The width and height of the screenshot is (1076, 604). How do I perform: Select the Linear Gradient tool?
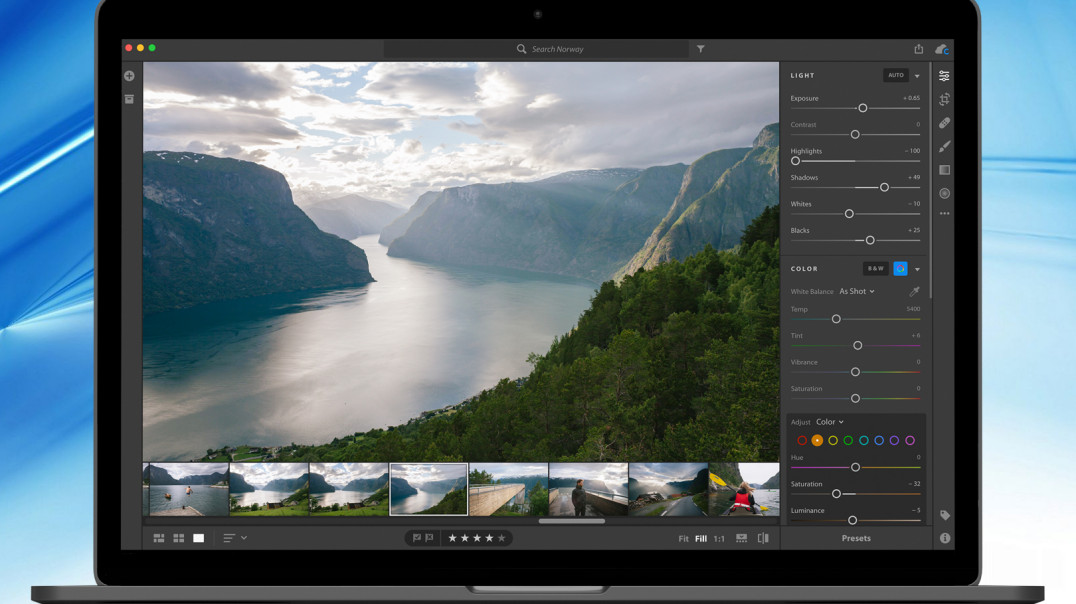(x=944, y=170)
